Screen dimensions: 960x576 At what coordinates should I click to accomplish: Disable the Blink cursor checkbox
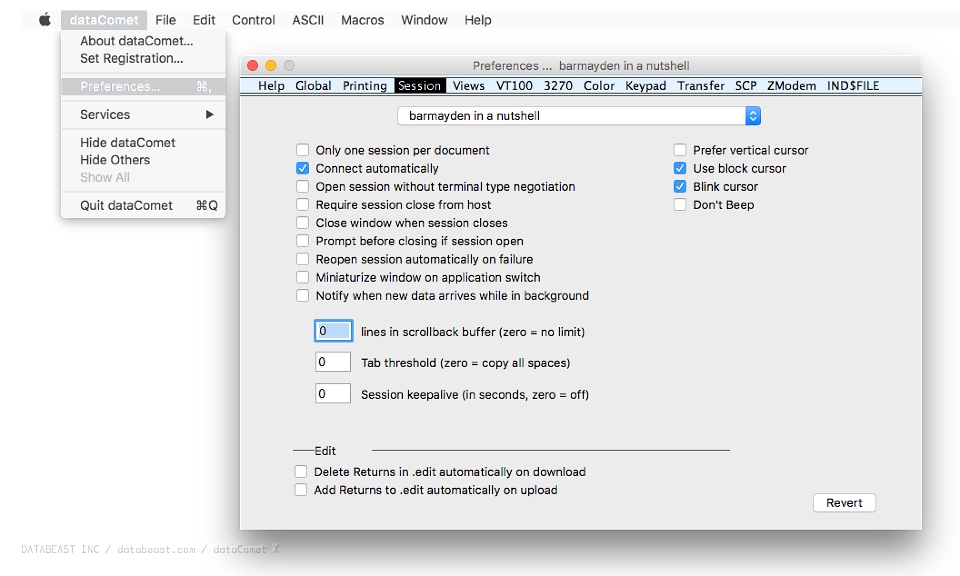pyautogui.click(x=680, y=187)
